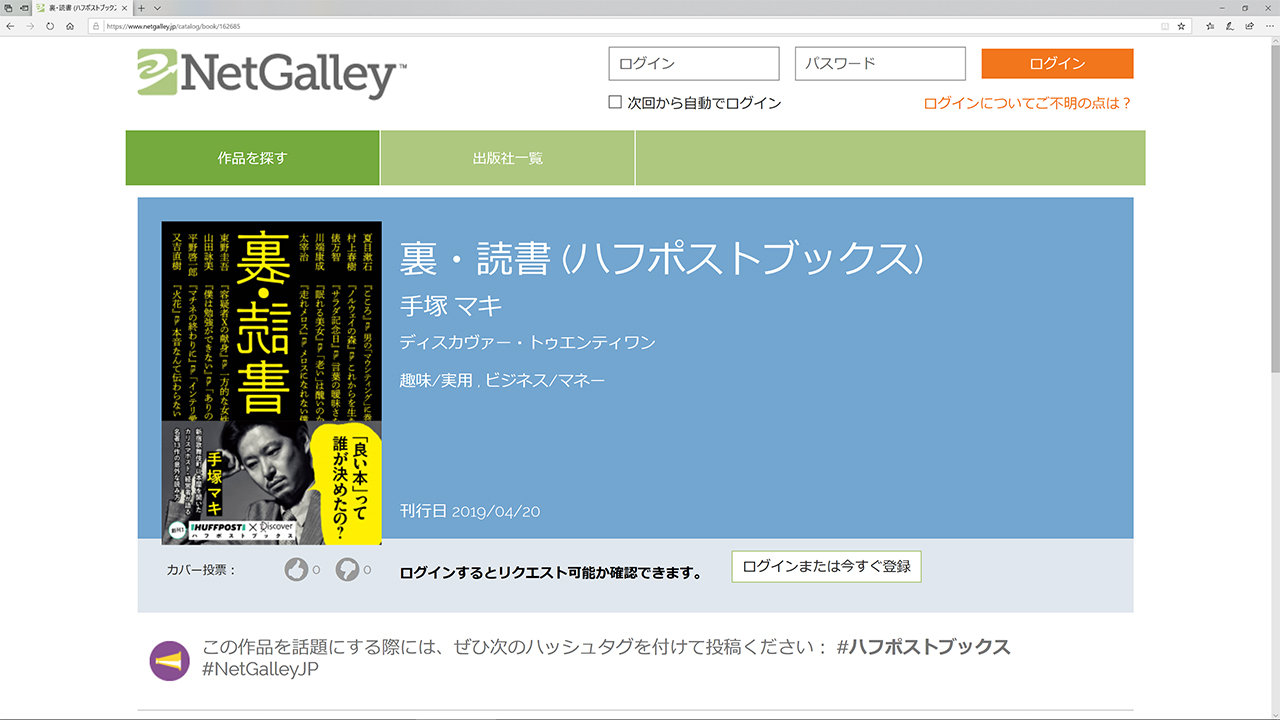Add this page to favorites

pyautogui.click(x=1181, y=26)
